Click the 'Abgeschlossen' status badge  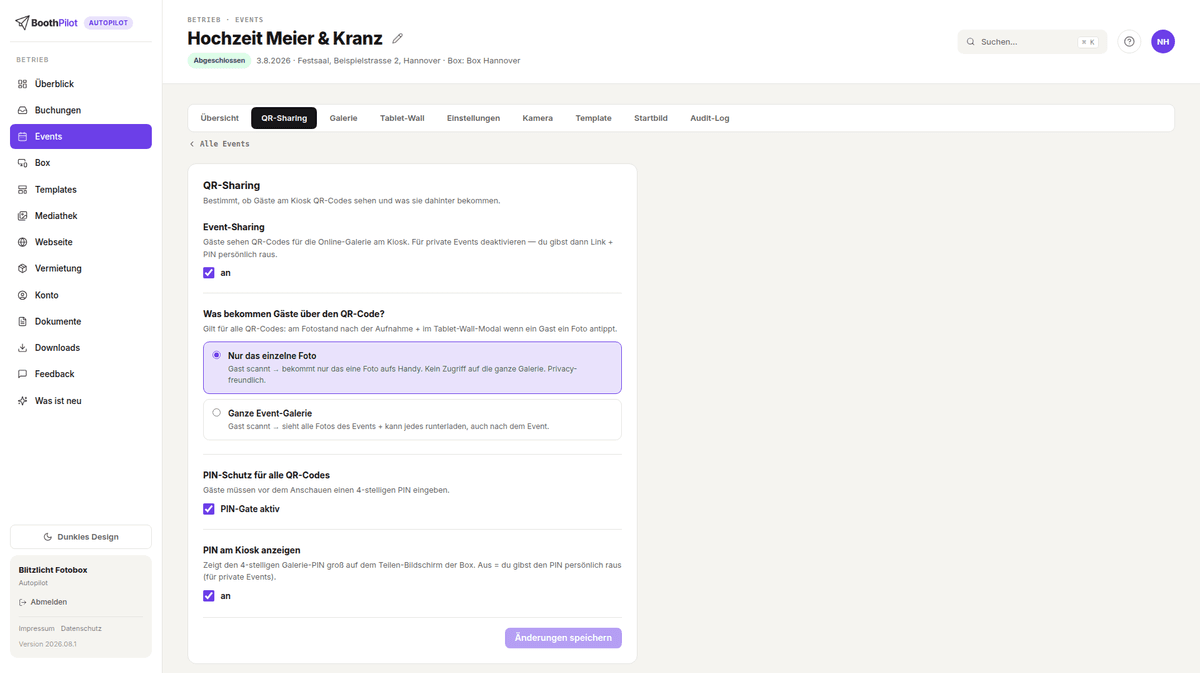(219, 61)
